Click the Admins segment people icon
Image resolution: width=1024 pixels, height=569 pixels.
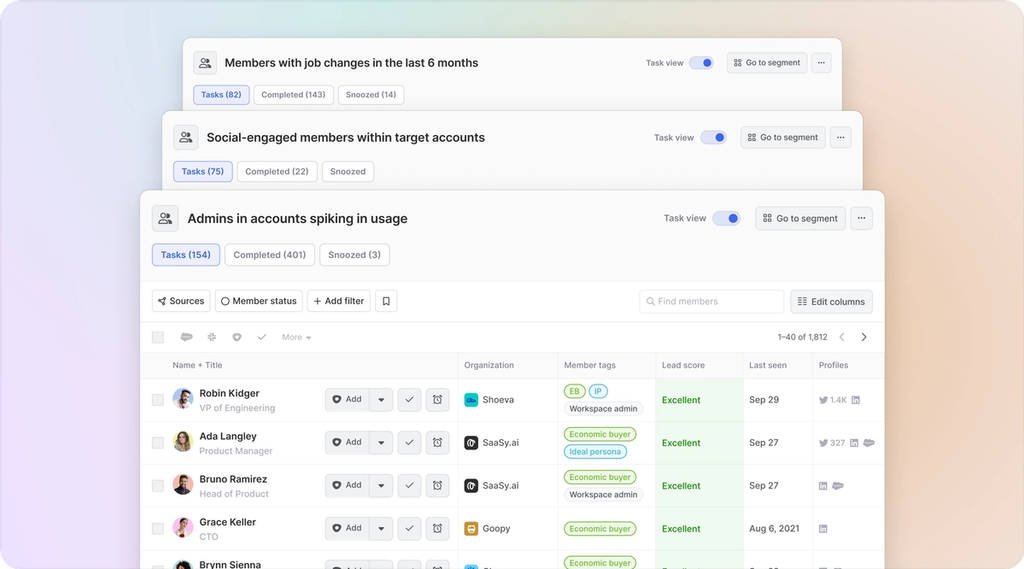[165, 218]
